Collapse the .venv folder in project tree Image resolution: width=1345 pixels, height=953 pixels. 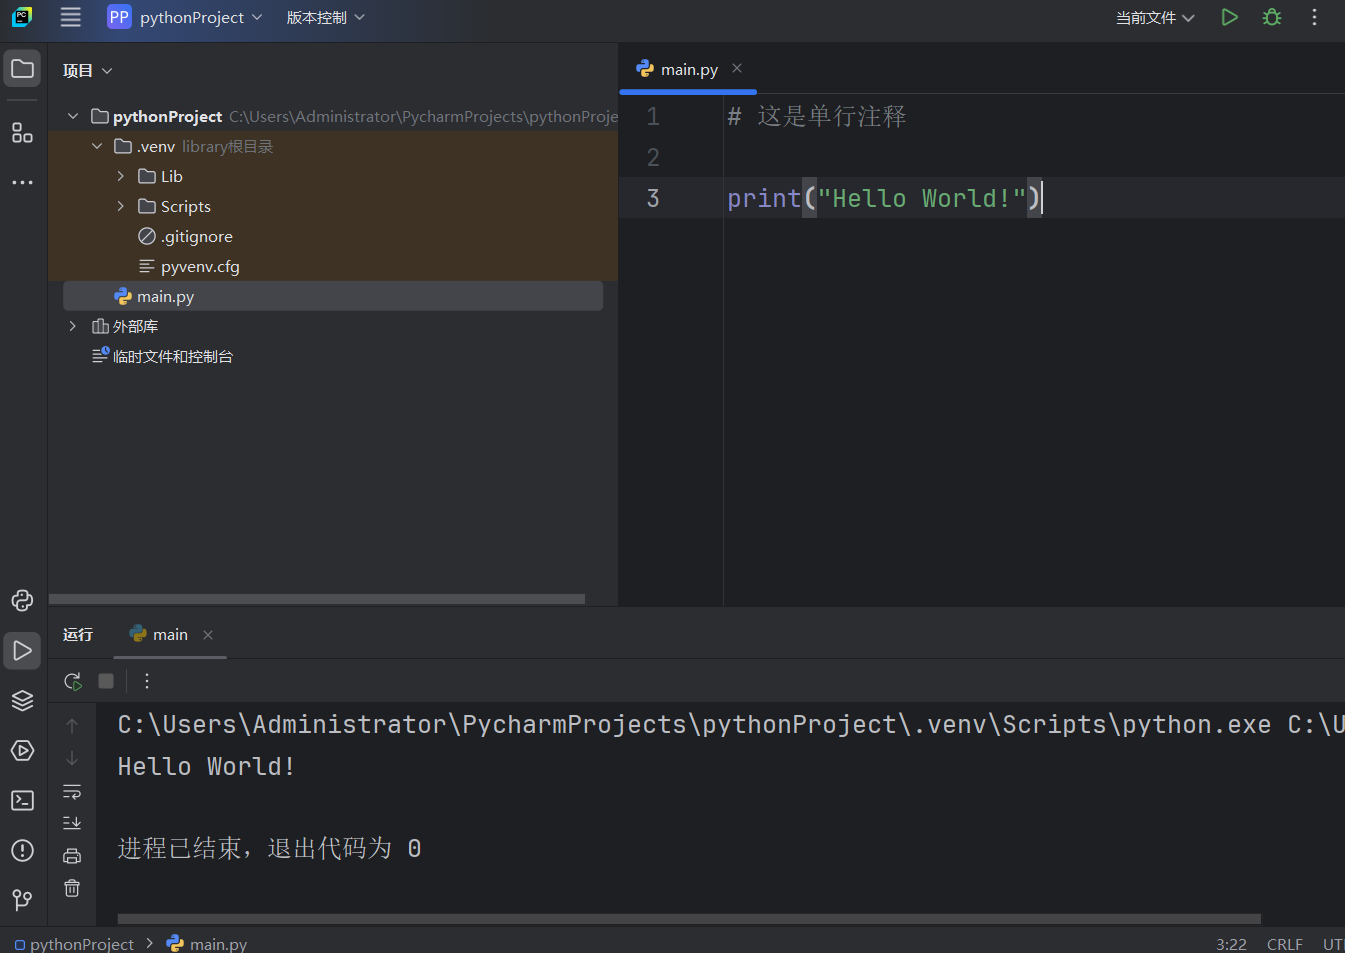click(97, 146)
